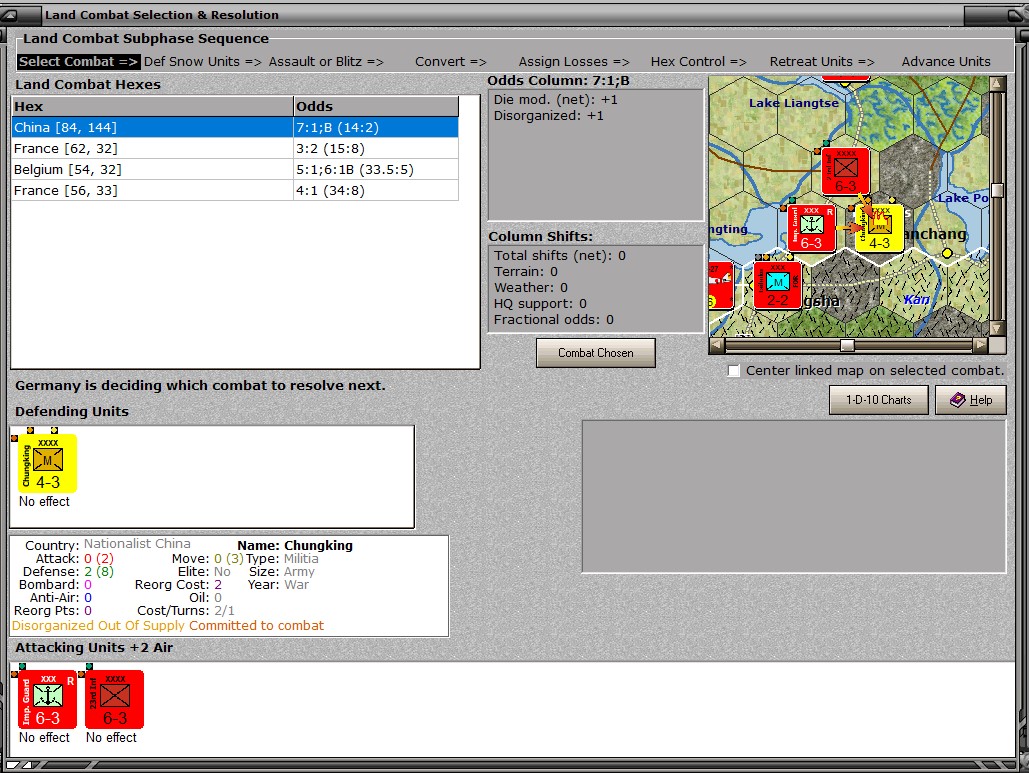Click the 'Disorganized: +1' modifier line

[x=549, y=115]
